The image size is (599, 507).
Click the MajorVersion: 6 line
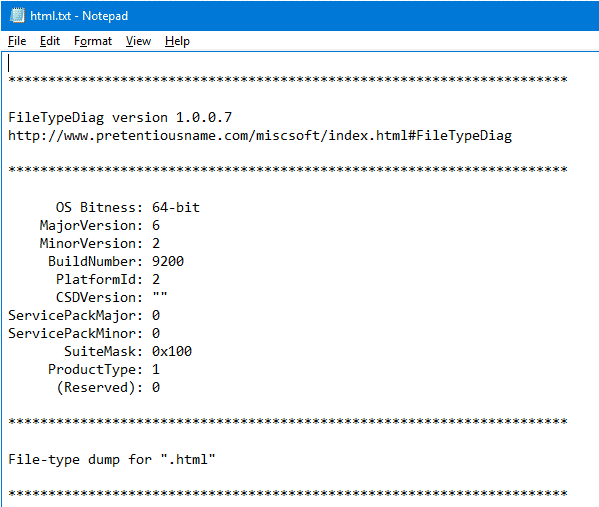tap(100, 225)
